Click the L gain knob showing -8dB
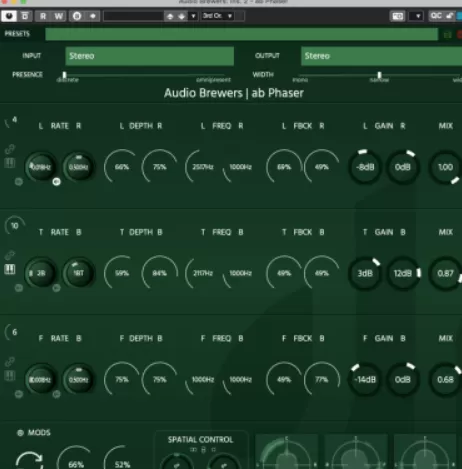This screenshot has height=469, width=462. [365, 167]
